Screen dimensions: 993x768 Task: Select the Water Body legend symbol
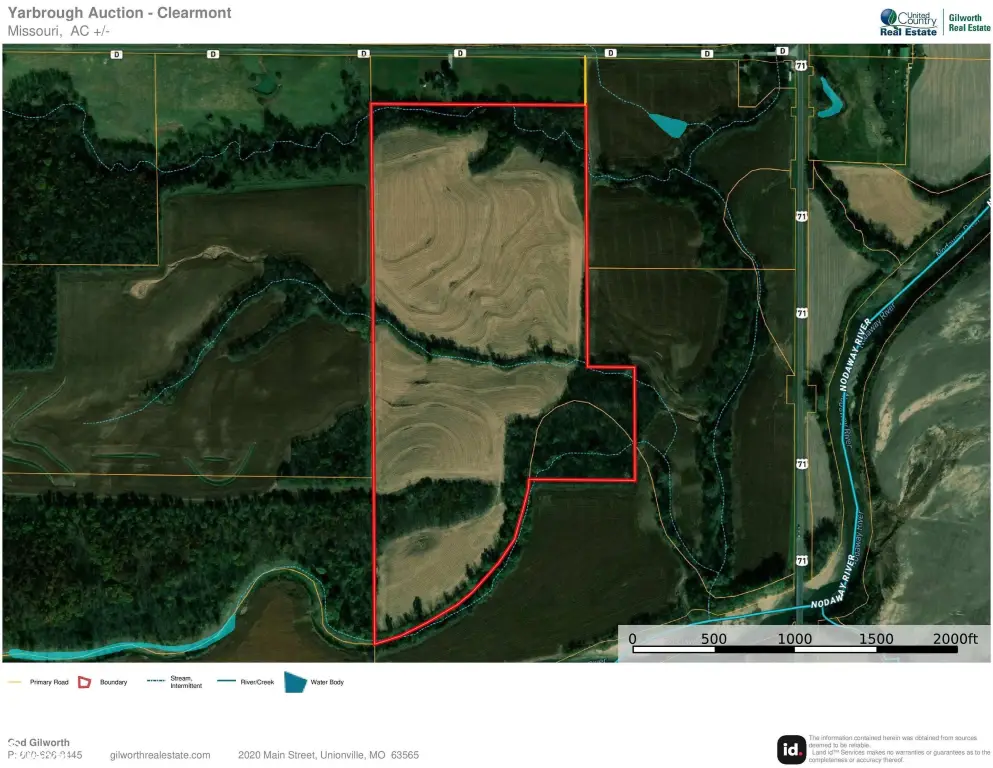click(295, 682)
